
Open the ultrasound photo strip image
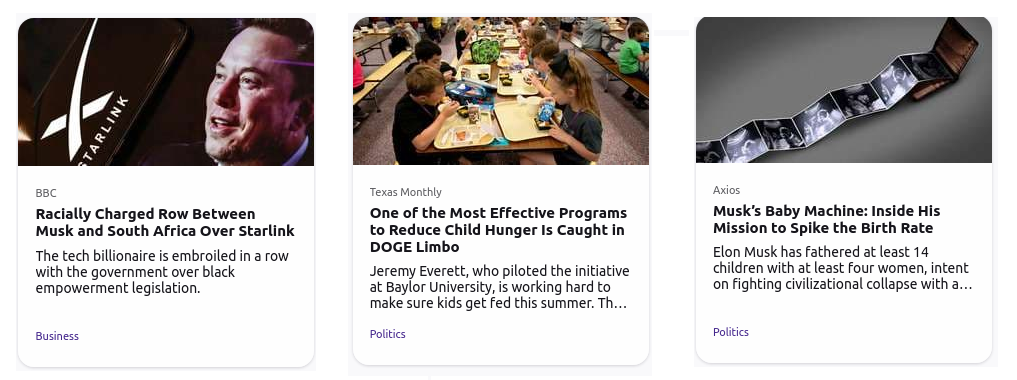coord(844,90)
